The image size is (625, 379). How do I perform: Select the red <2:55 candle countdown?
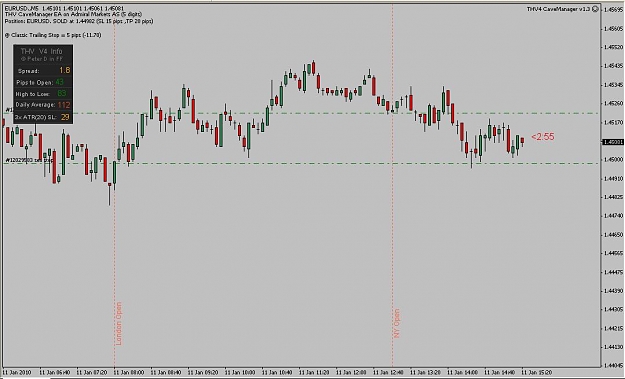tap(543, 137)
